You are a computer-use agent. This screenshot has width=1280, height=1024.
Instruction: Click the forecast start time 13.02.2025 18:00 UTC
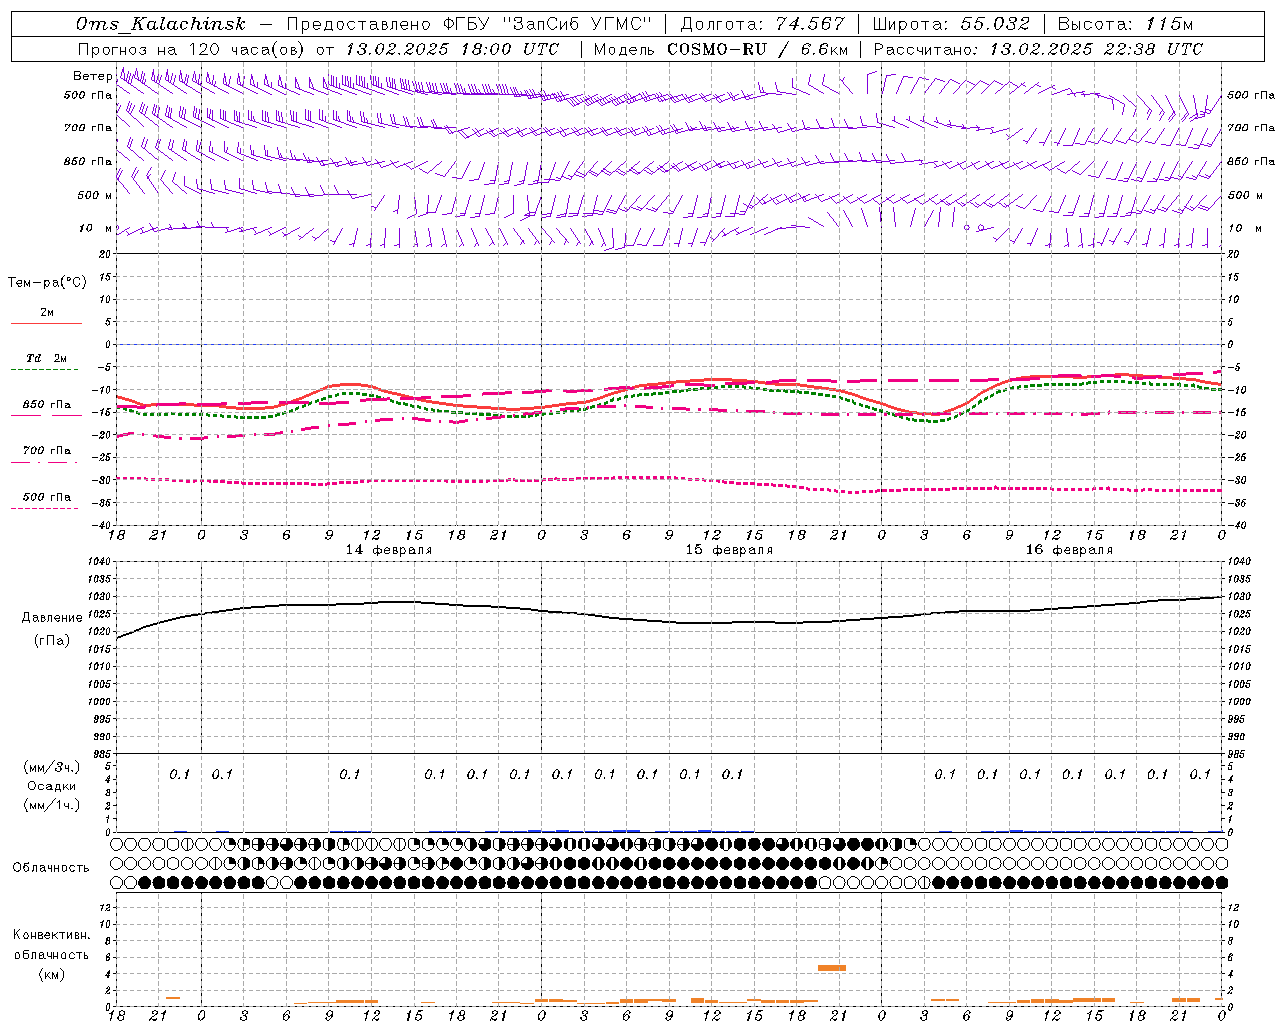[452, 49]
